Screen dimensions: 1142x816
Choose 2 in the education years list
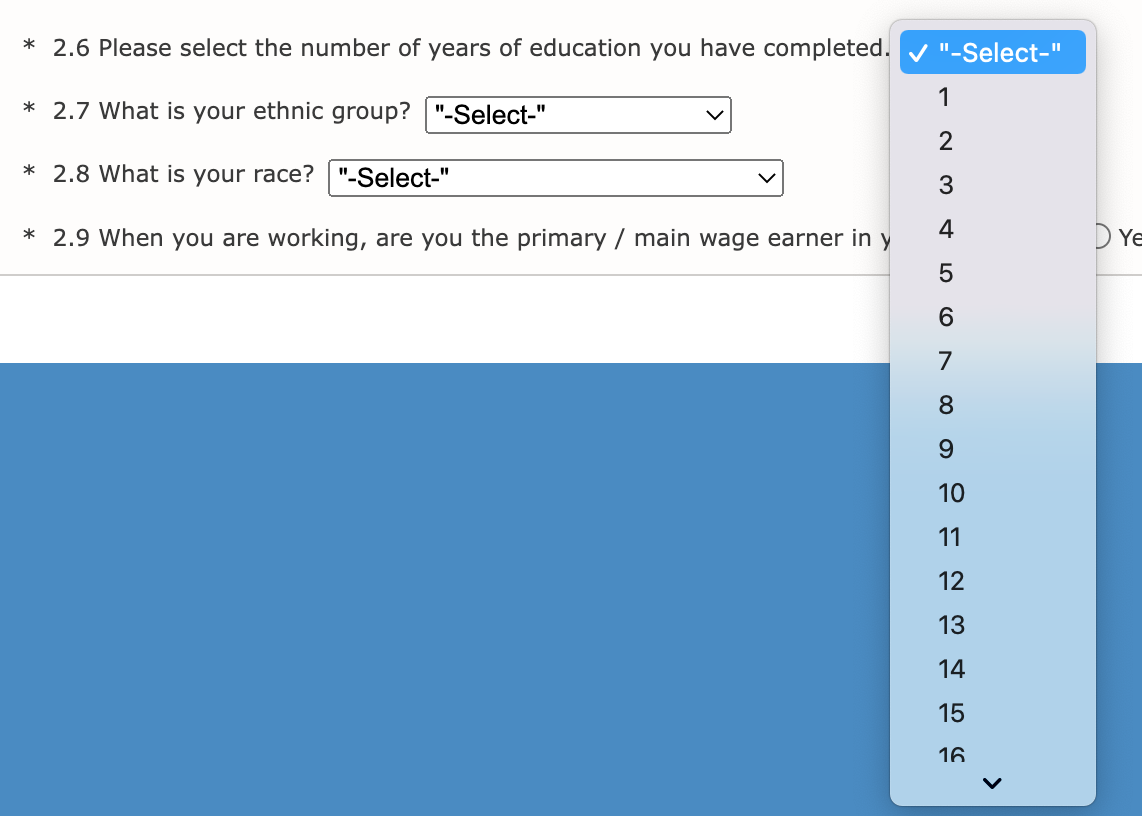pyautogui.click(x=945, y=141)
